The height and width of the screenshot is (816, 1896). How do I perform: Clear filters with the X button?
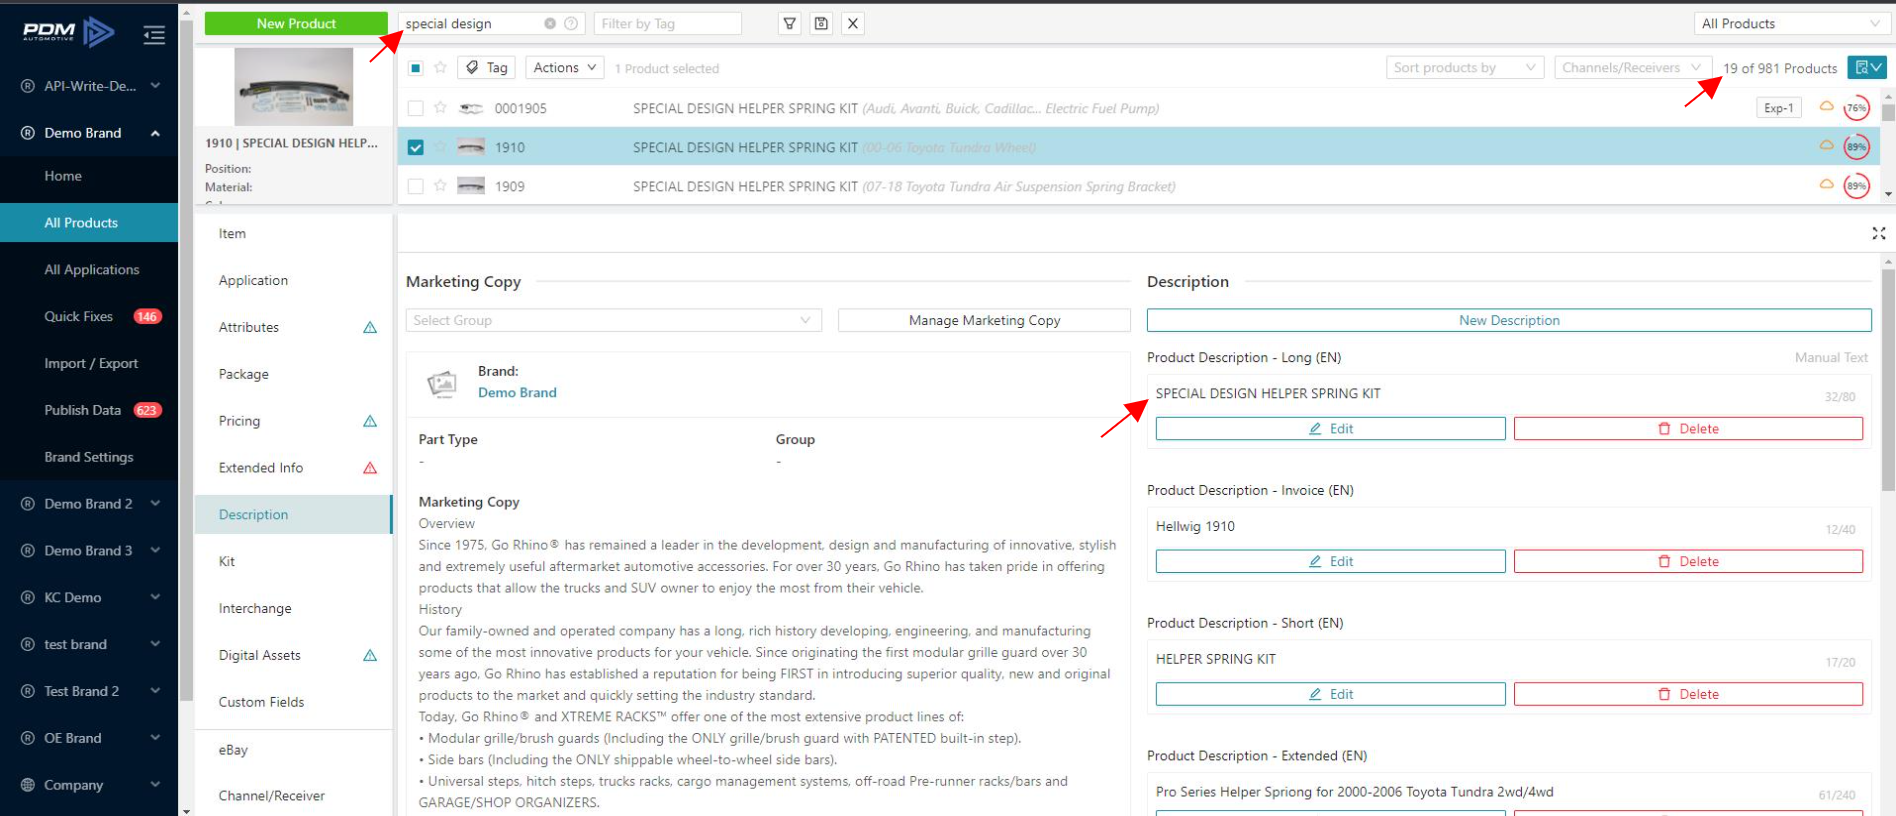click(x=852, y=23)
